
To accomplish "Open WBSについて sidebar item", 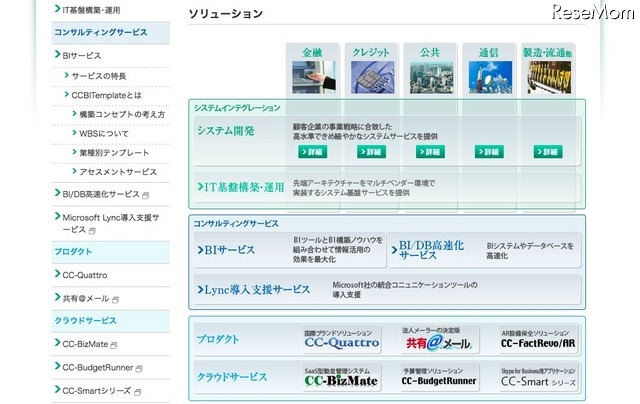I will (x=104, y=133).
